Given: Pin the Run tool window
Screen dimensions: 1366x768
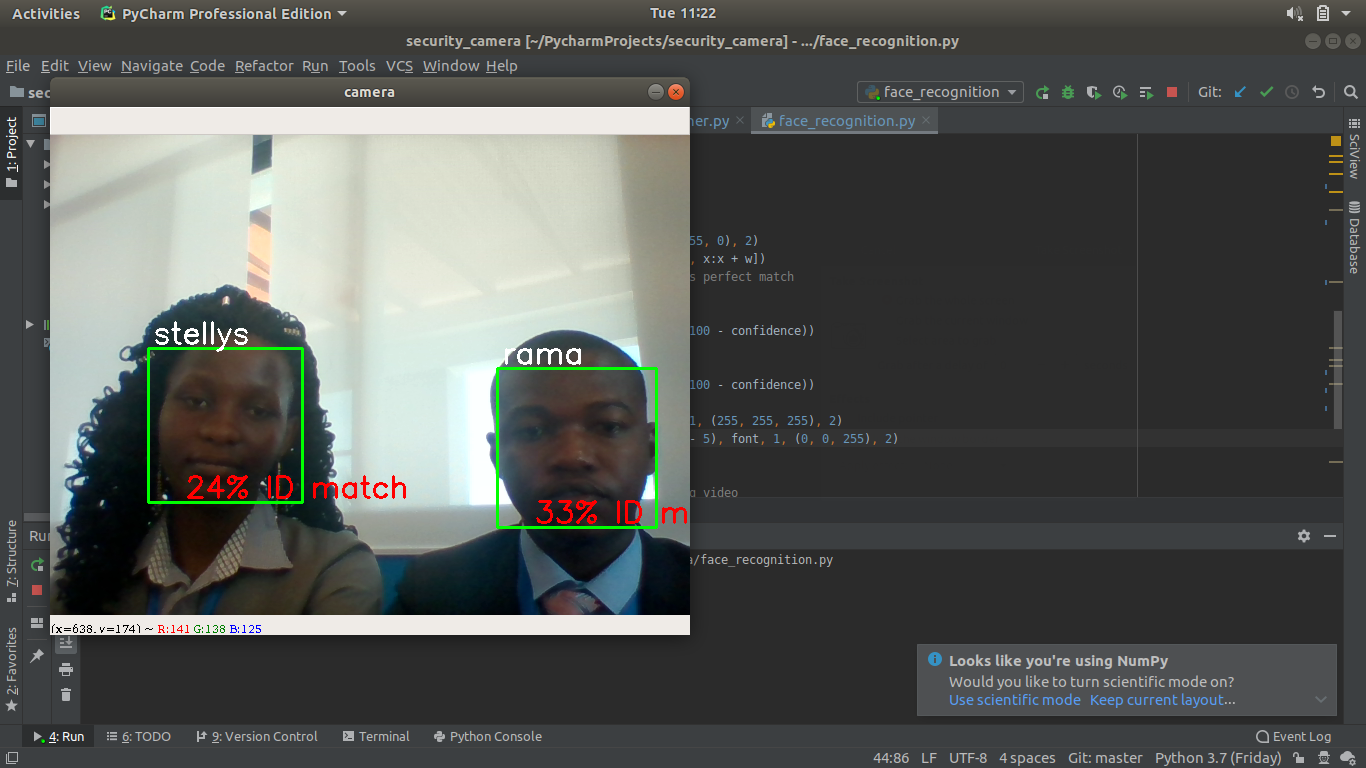Looking at the screenshot, I should coord(37,655).
